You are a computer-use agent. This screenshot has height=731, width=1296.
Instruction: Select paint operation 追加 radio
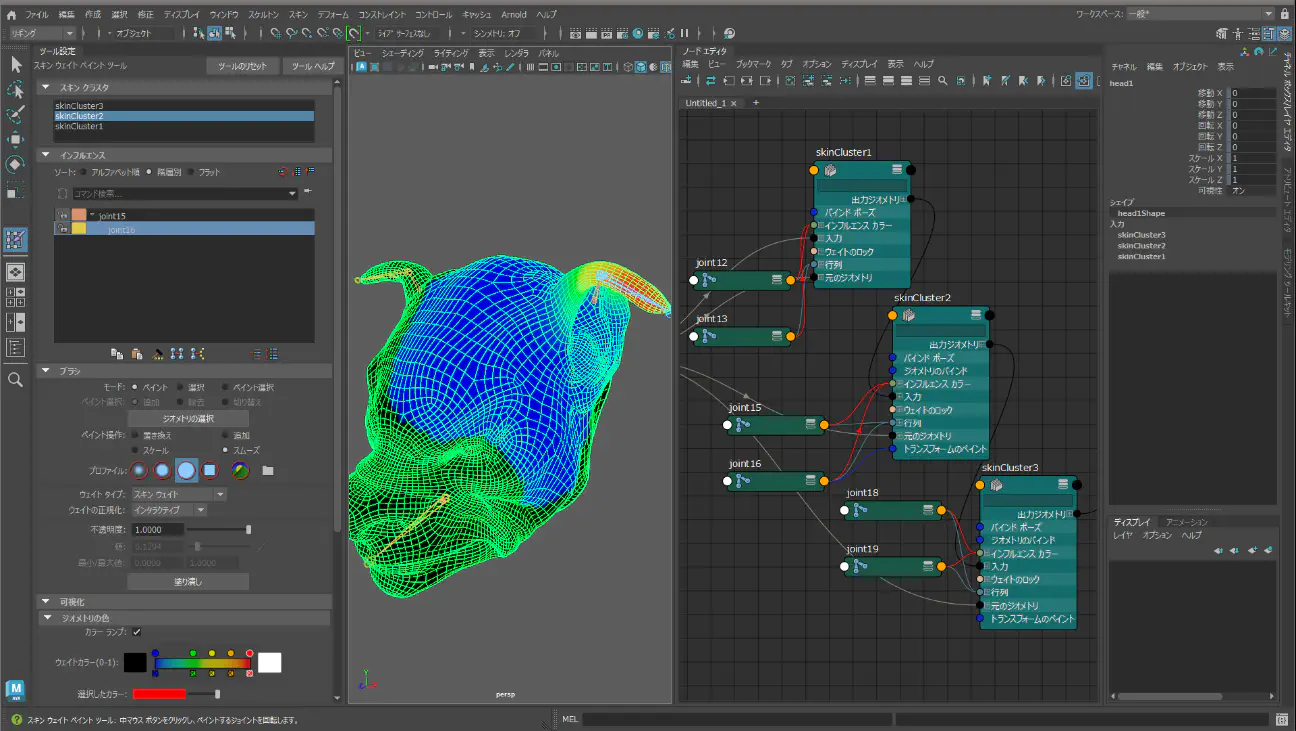224,436
